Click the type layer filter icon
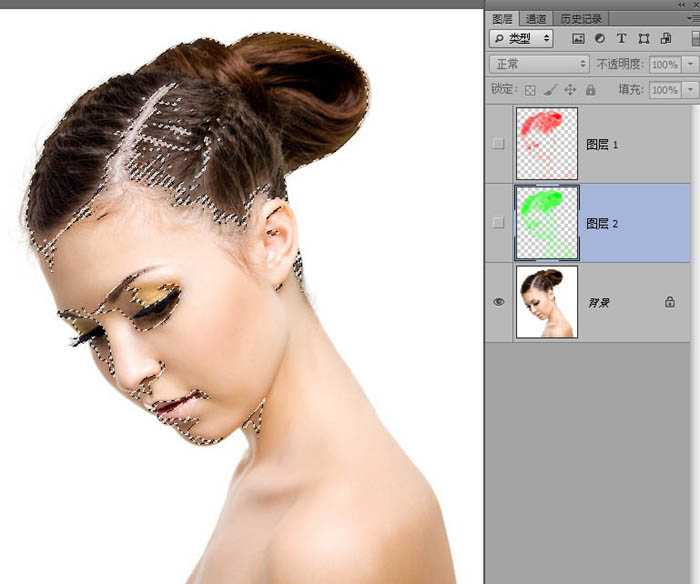The height and width of the screenshot is (584, 700). [621, 38]
